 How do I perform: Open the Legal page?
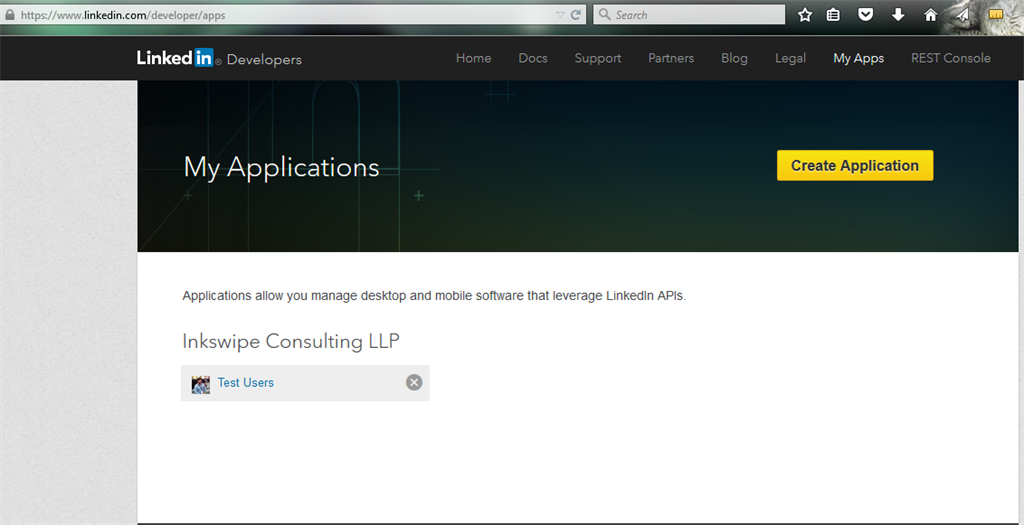click(790, 58)
